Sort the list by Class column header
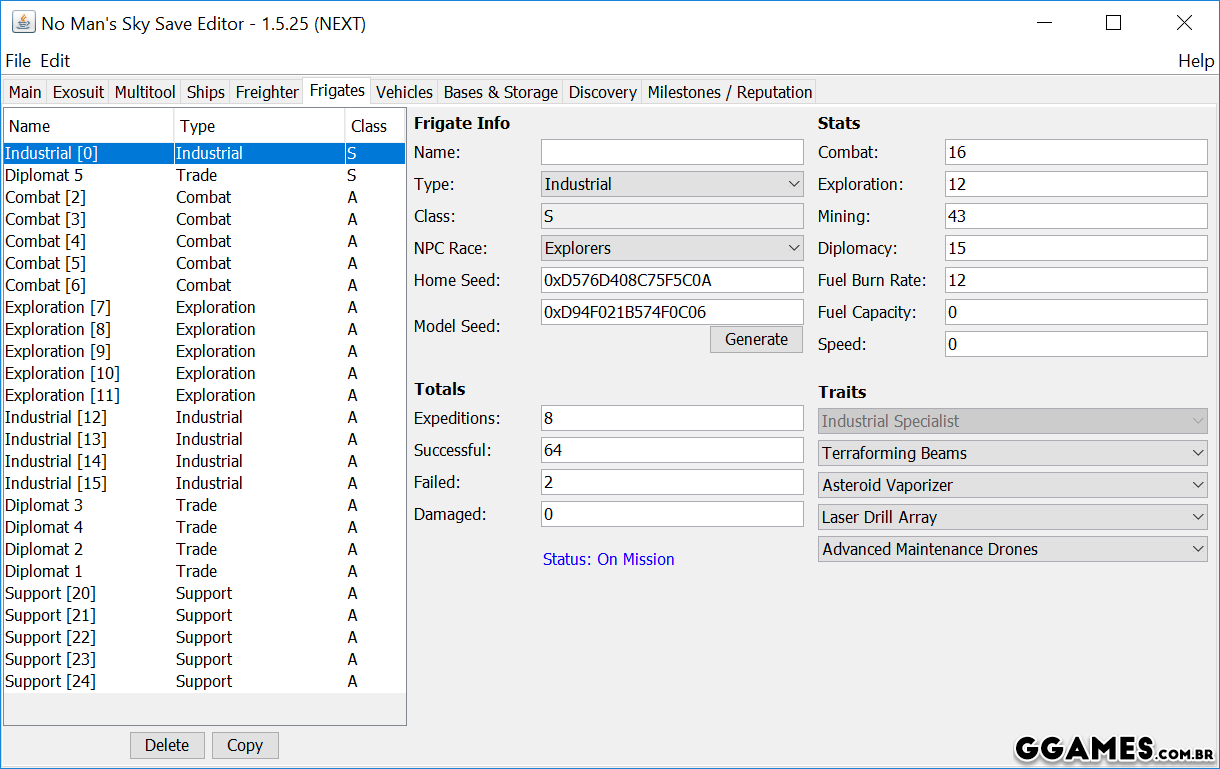Image resolution: width=1220 pixels, height=769 pixels. pos(369,126)
